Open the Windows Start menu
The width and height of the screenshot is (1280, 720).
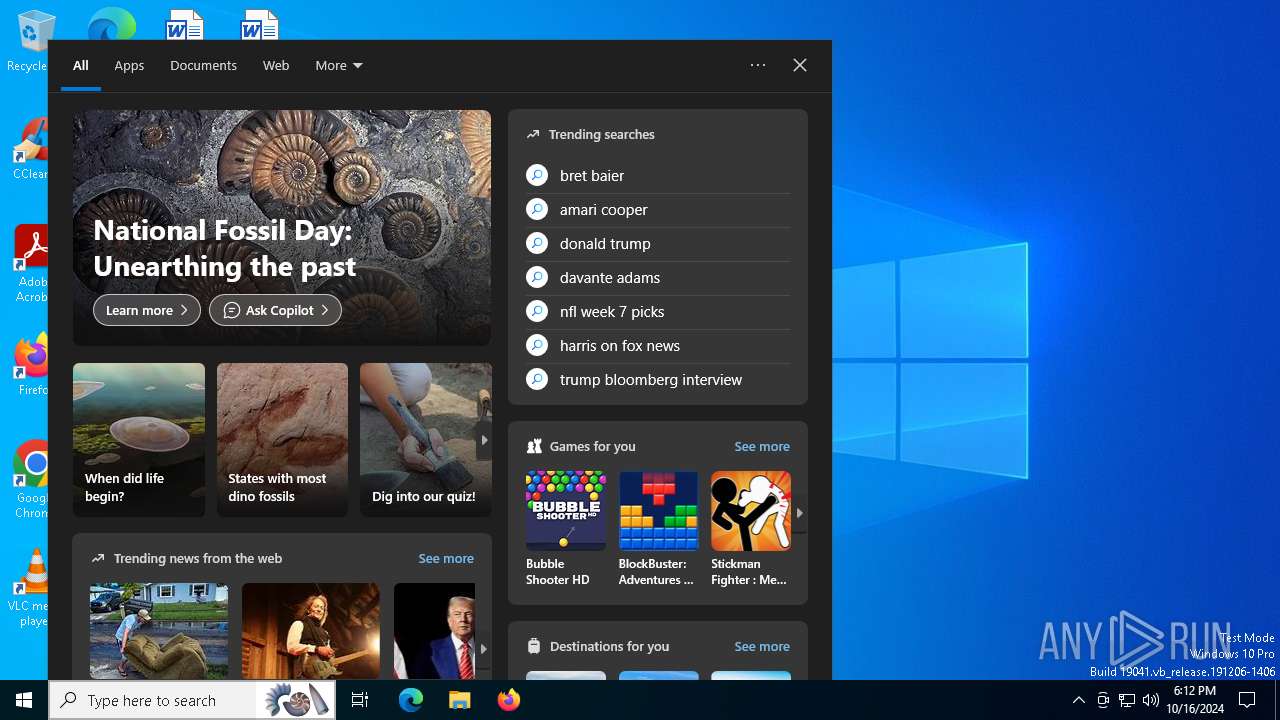(24, 700)
